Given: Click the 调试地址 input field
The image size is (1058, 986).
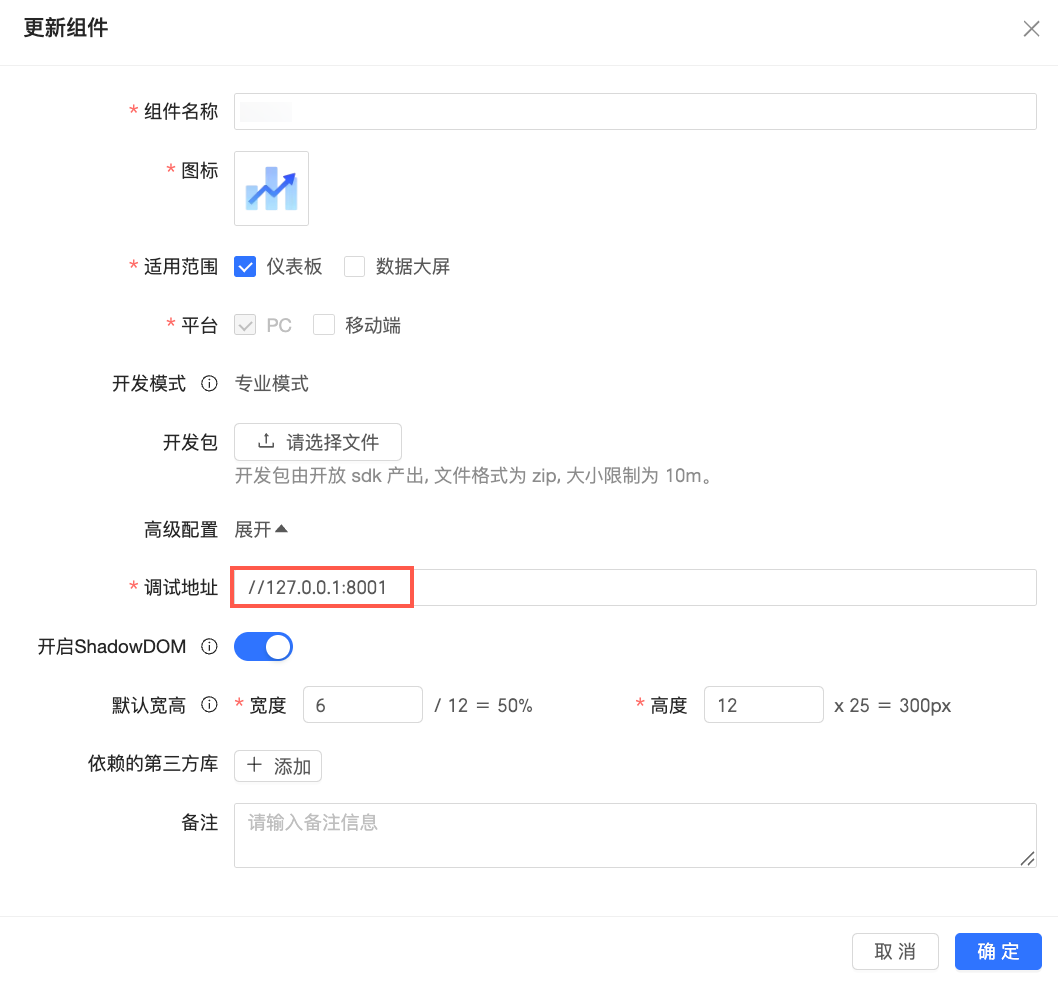Looking at the screenshot, I should click(635, 587).
